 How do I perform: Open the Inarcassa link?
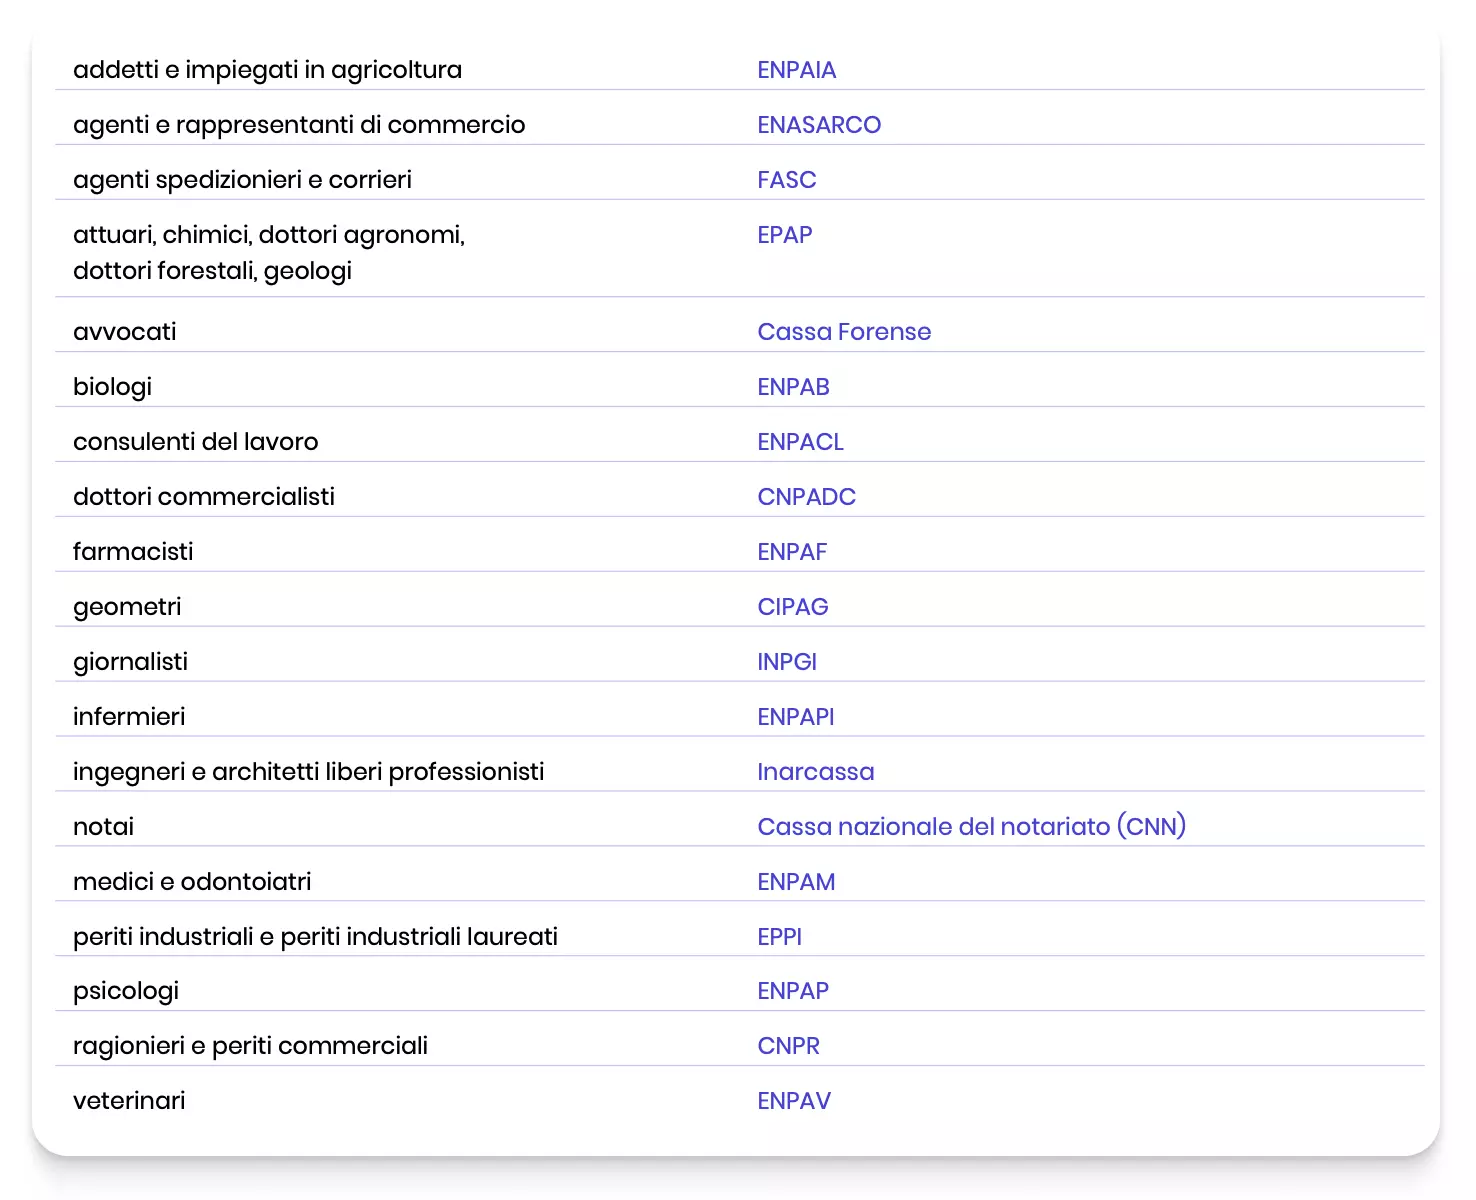click(x=815, y=772)
